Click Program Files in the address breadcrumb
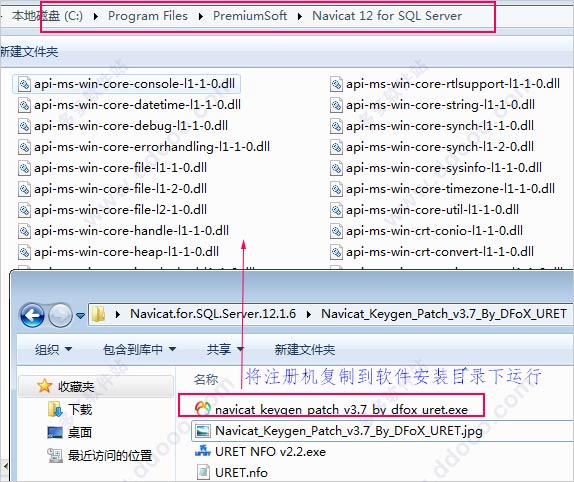This screenshot has height=482, width=574. pos(148,16)
